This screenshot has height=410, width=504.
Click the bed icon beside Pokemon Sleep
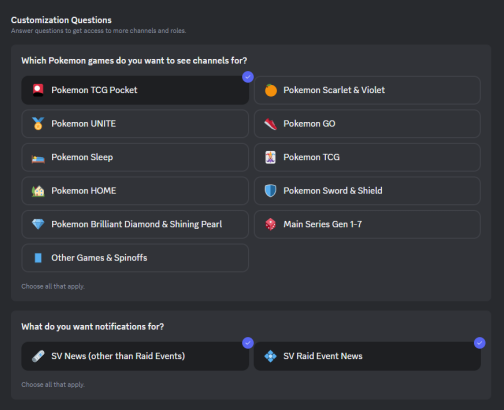(x=38, y=159)
